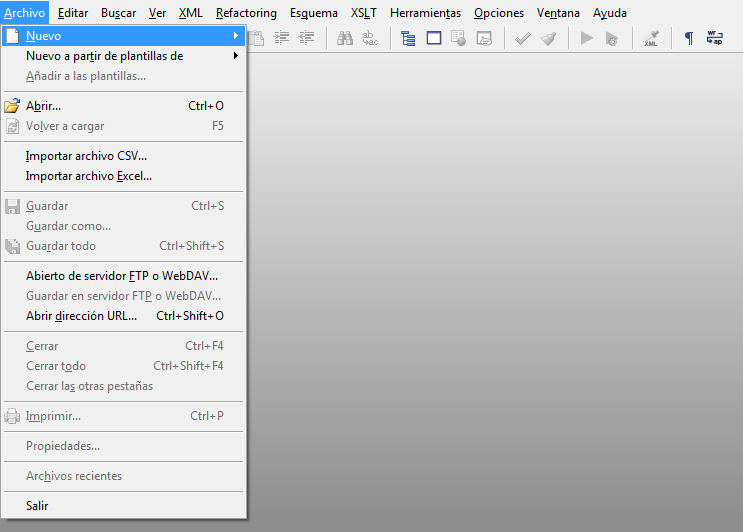This screenshot has height=532, width=743.
Task: Click Añadir a las plantillas... entry
Action: pos(123,76)
